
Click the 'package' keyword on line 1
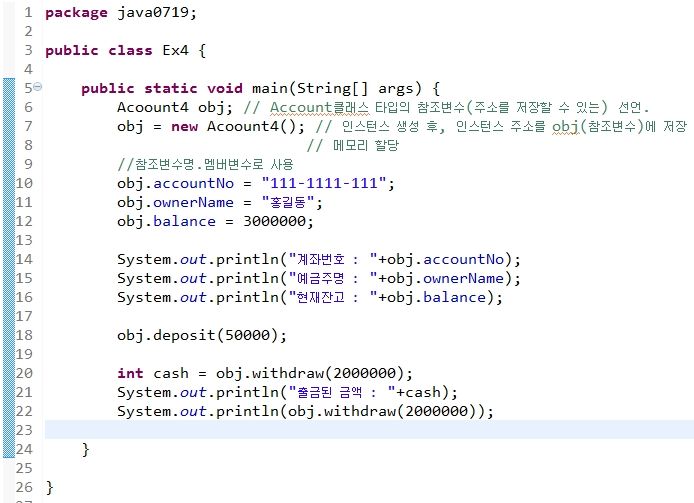(76, 12)
